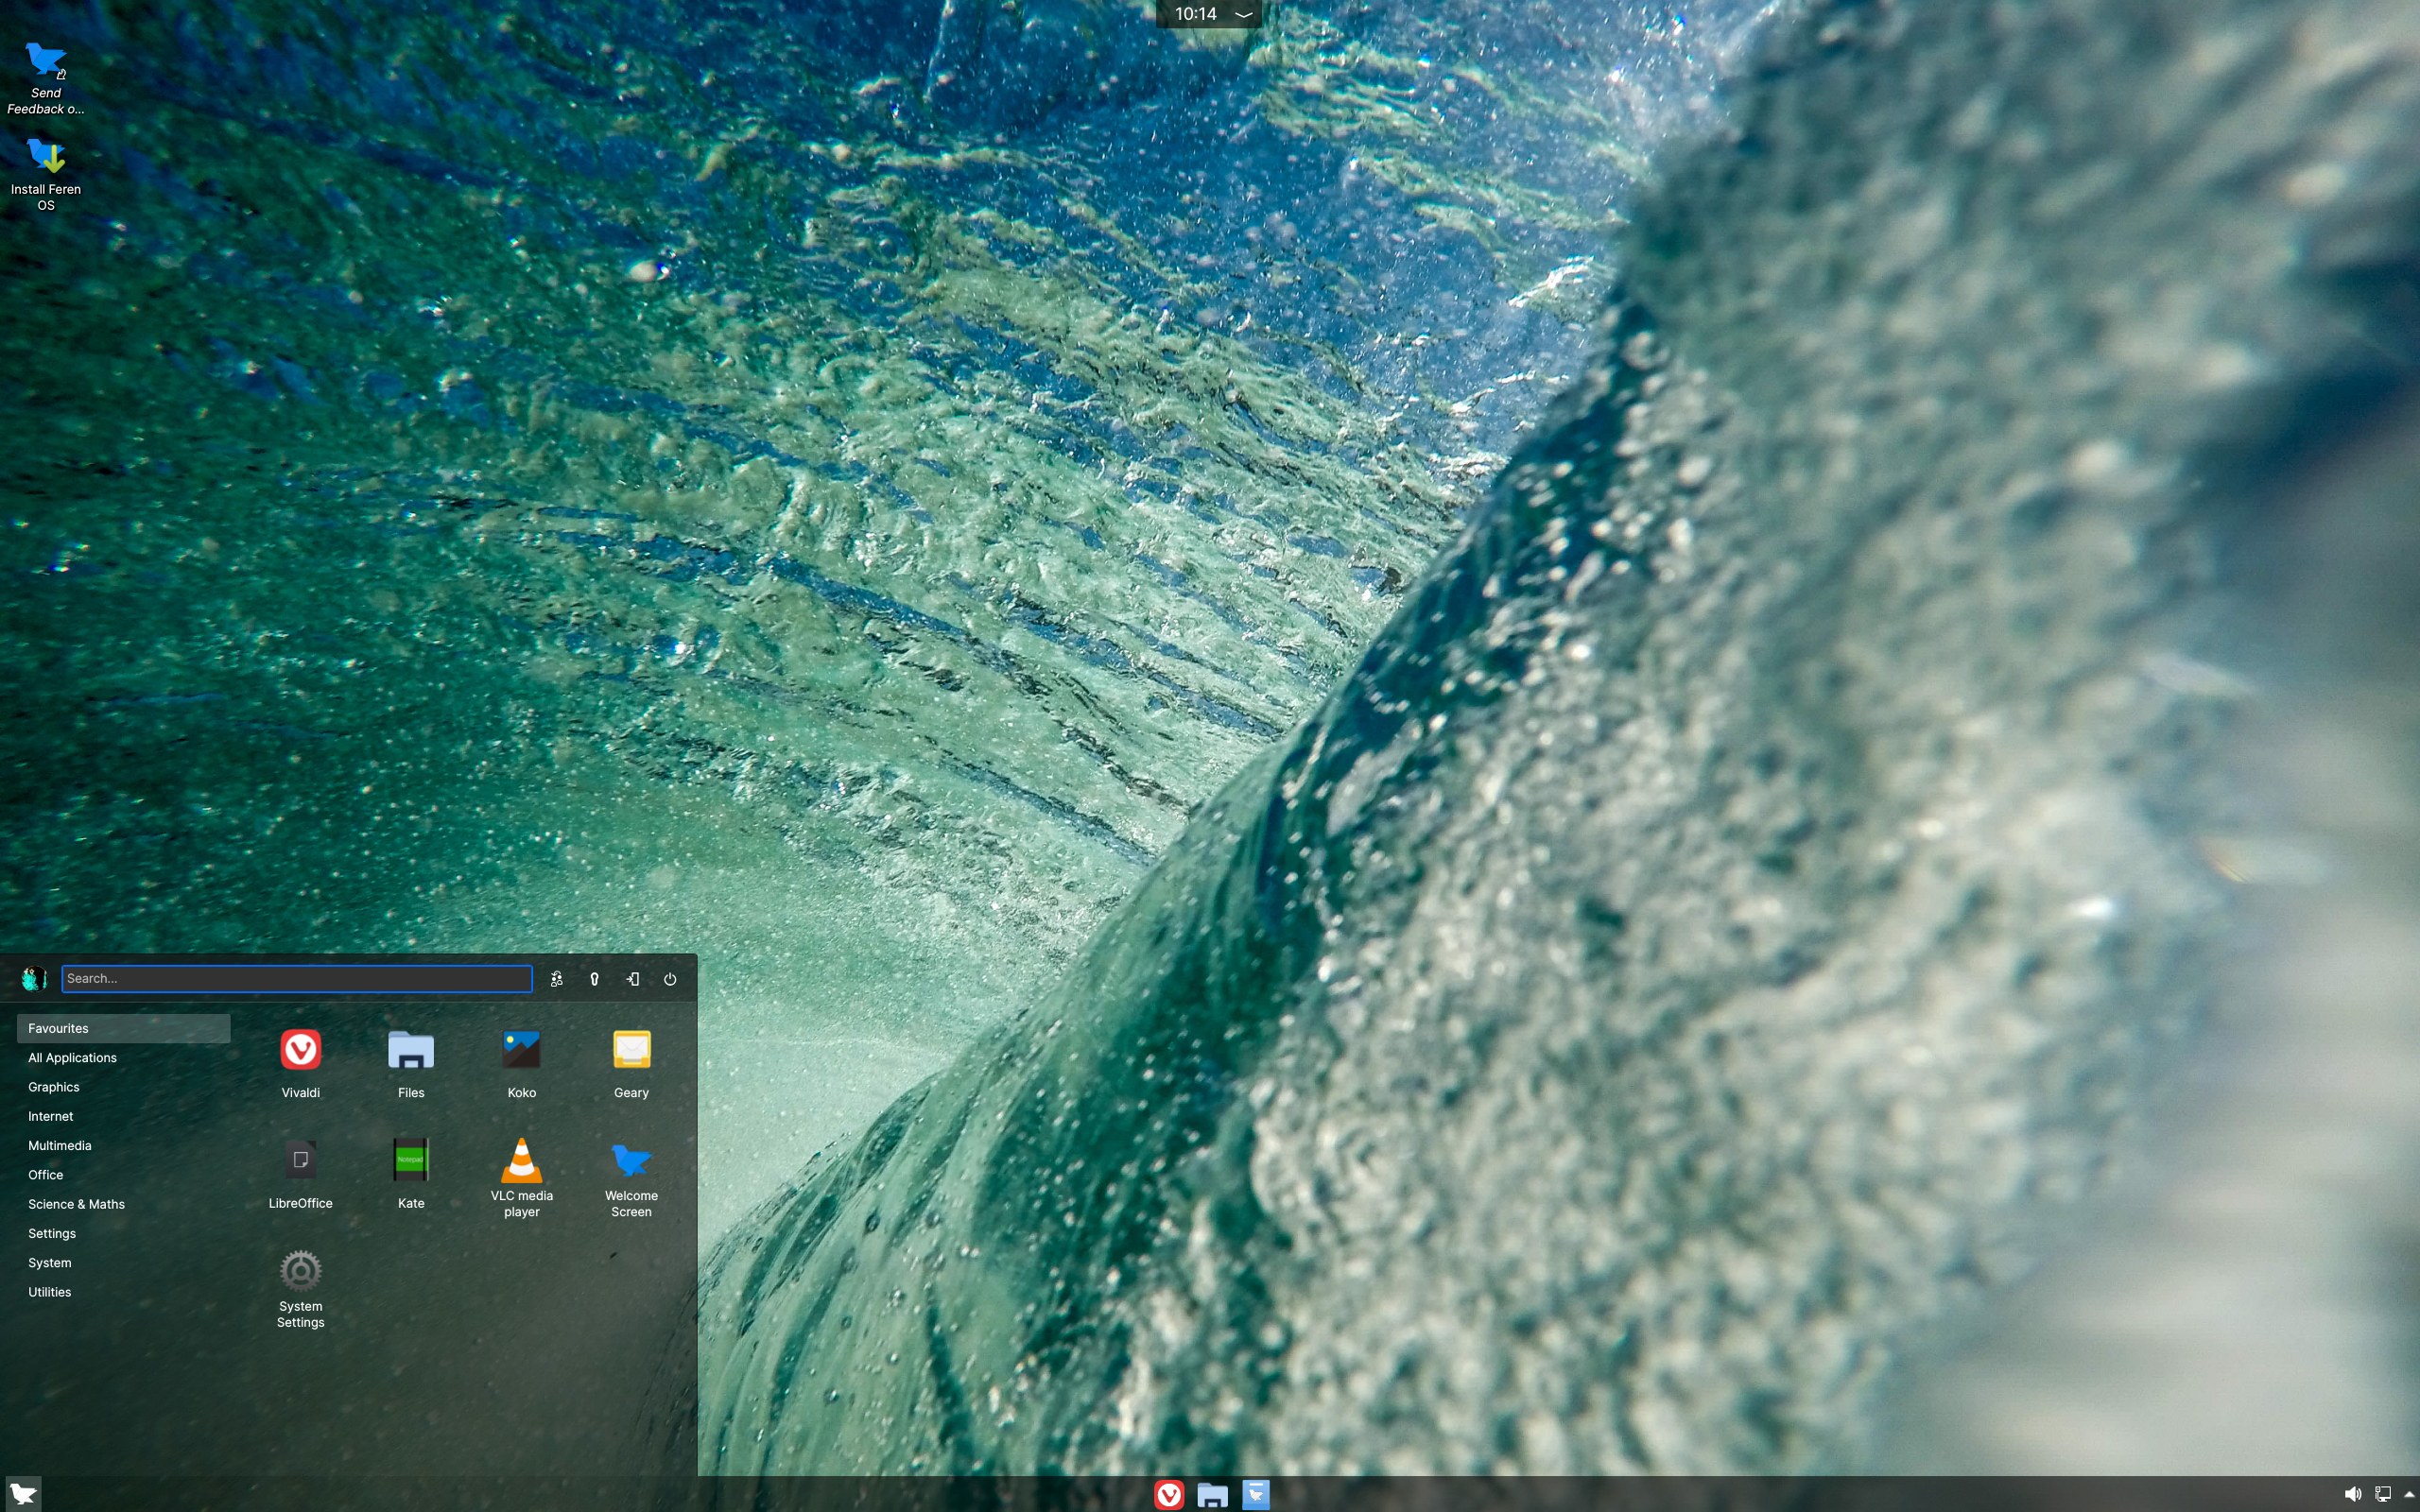
Task: Click the log out icon in launcher header
Action: click(x=632, y=979)
